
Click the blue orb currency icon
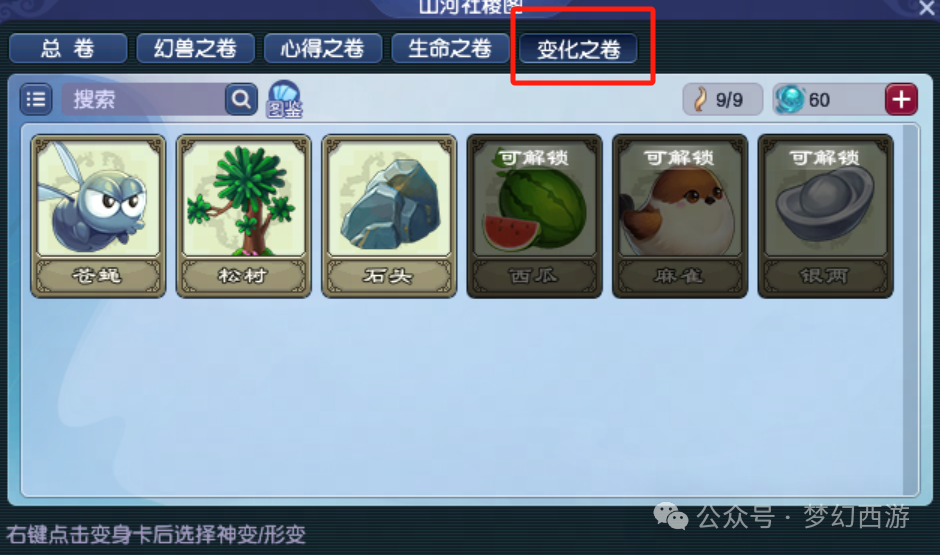click(x=790, y=99)
